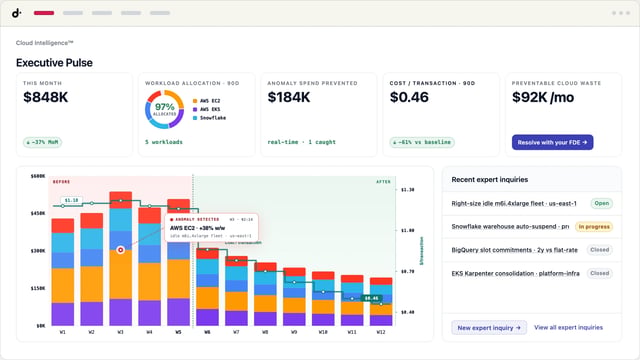
Task: Click the W12 stacked bar
Action: tap(381, 302)
